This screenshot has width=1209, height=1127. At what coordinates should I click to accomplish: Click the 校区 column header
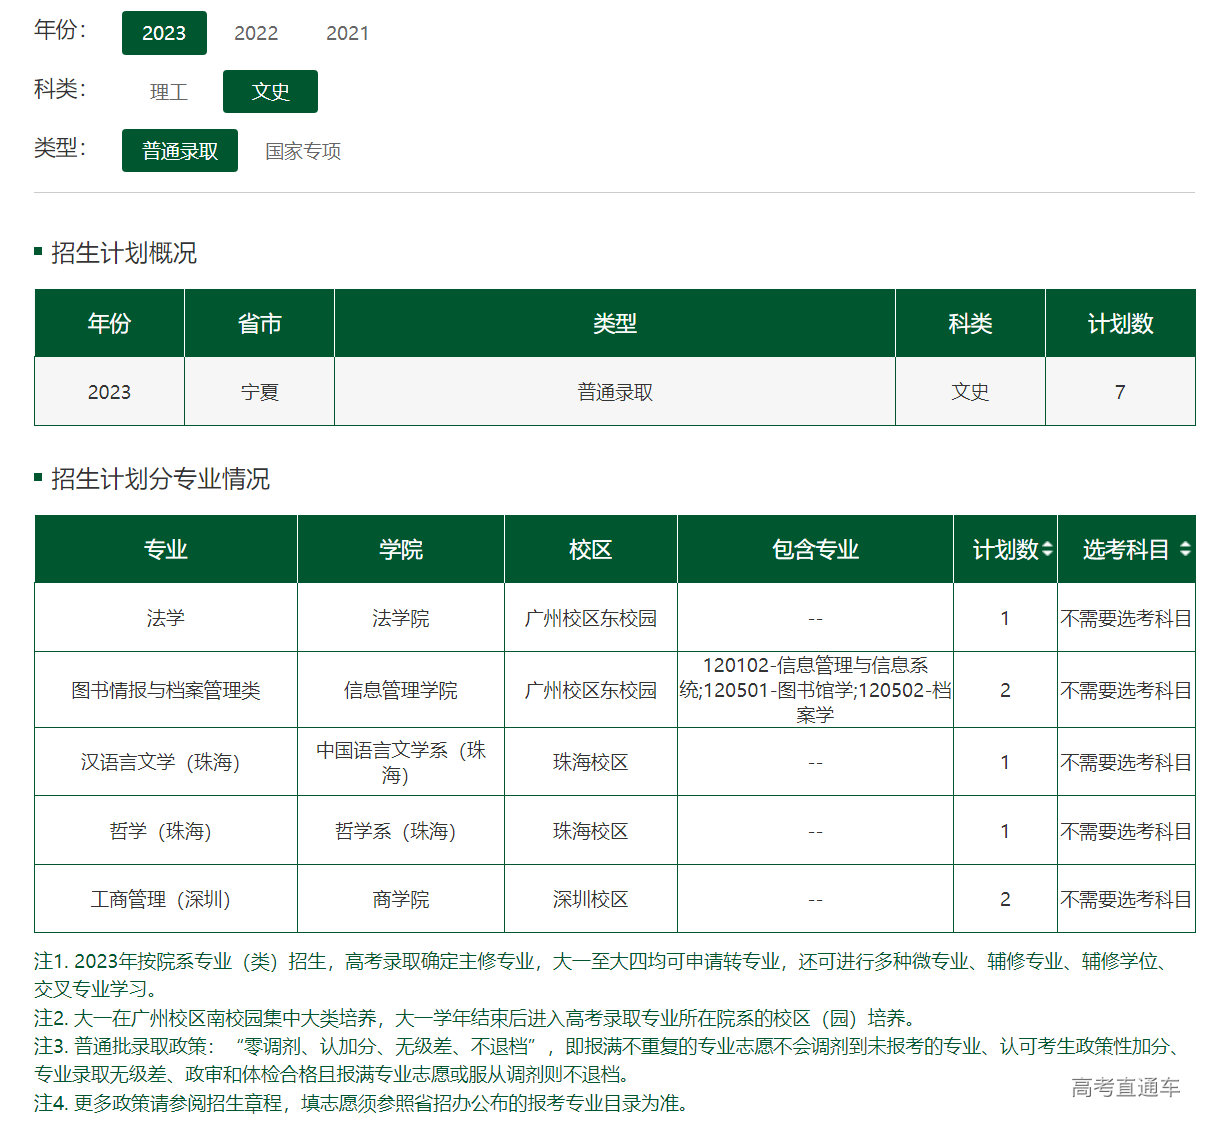coord(591,549)
